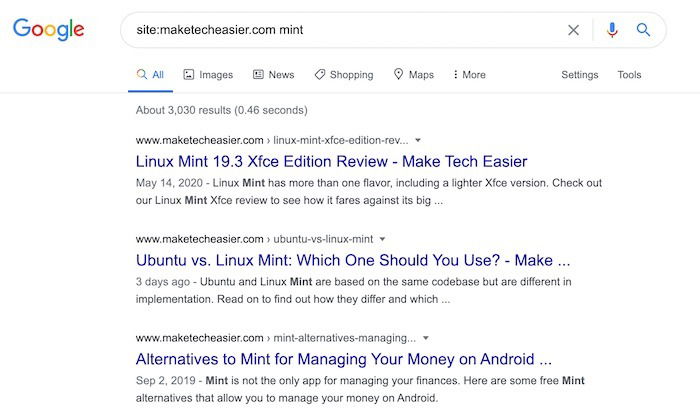
Task: Open the Tools menu
Action: (x=629, y=75)
